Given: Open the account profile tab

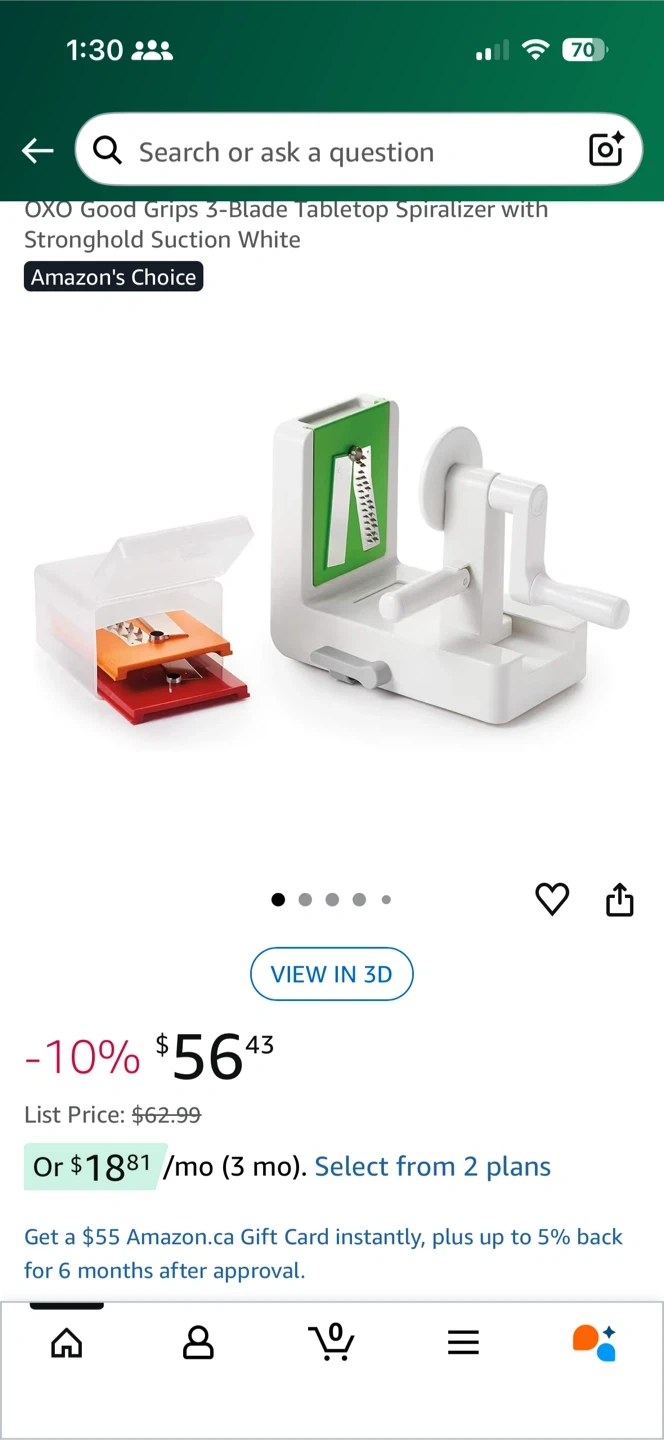Looking at the screenshot, I should tap(198, 1342).
